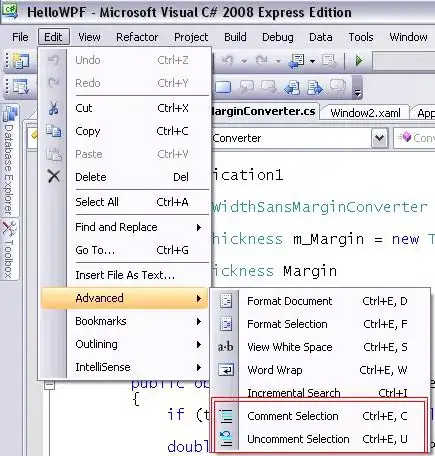The height and width of the screenshot is (456, 435).
Task: Toggle Word Wrap option
Action: pyautogui.click(x=320, y=370)
